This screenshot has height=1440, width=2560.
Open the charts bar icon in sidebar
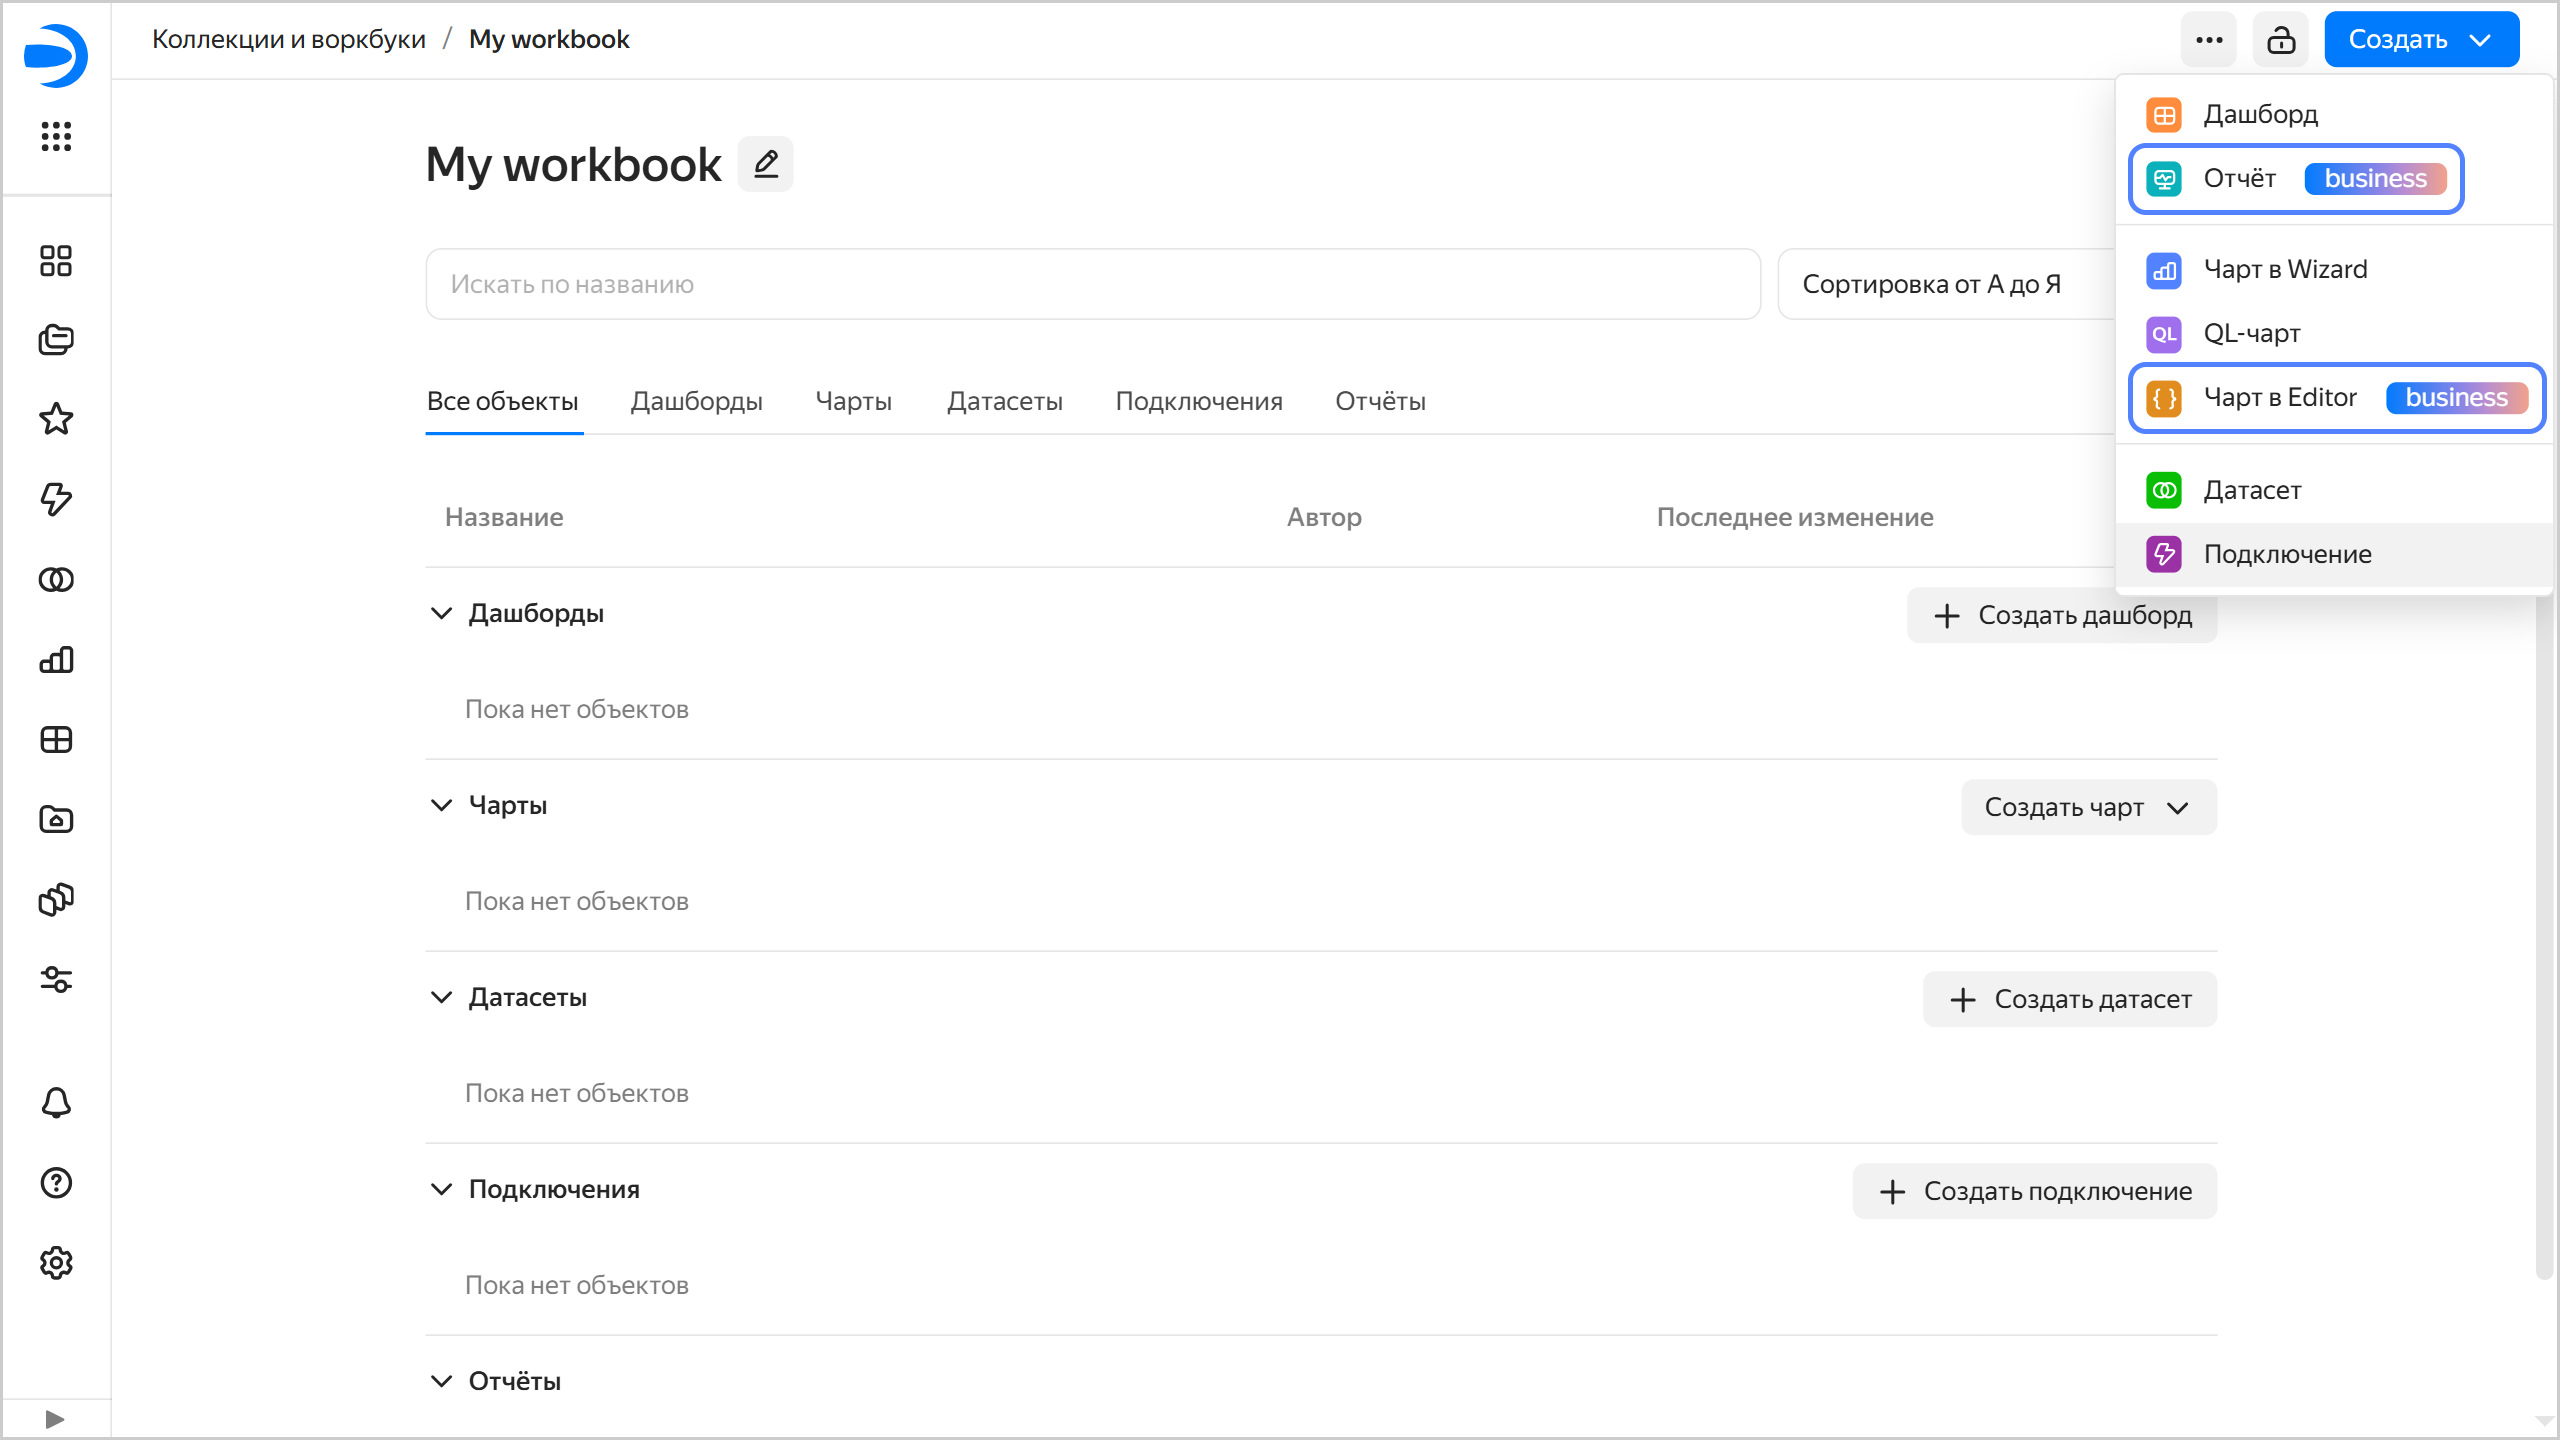point(56,660)
